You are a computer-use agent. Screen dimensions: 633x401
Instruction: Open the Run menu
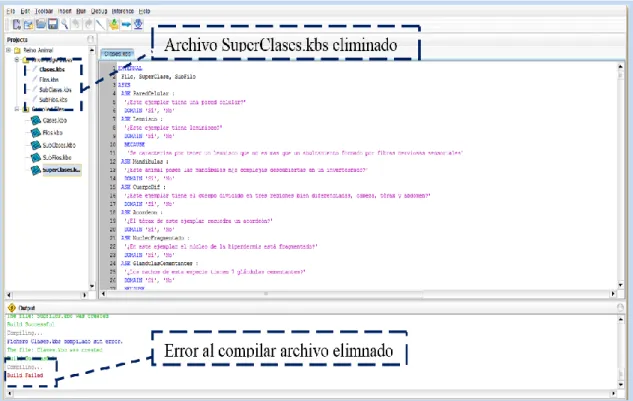coord(81,11)
